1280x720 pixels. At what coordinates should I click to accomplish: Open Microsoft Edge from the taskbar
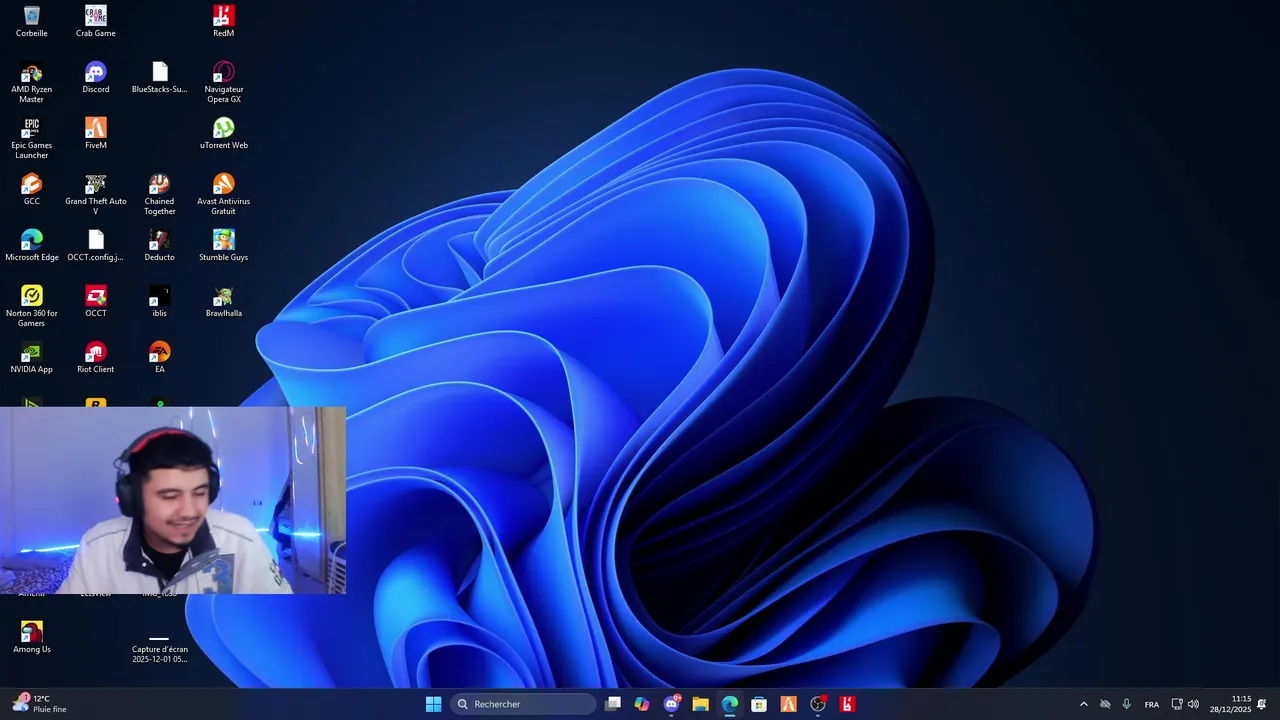(x=730, y=704)
